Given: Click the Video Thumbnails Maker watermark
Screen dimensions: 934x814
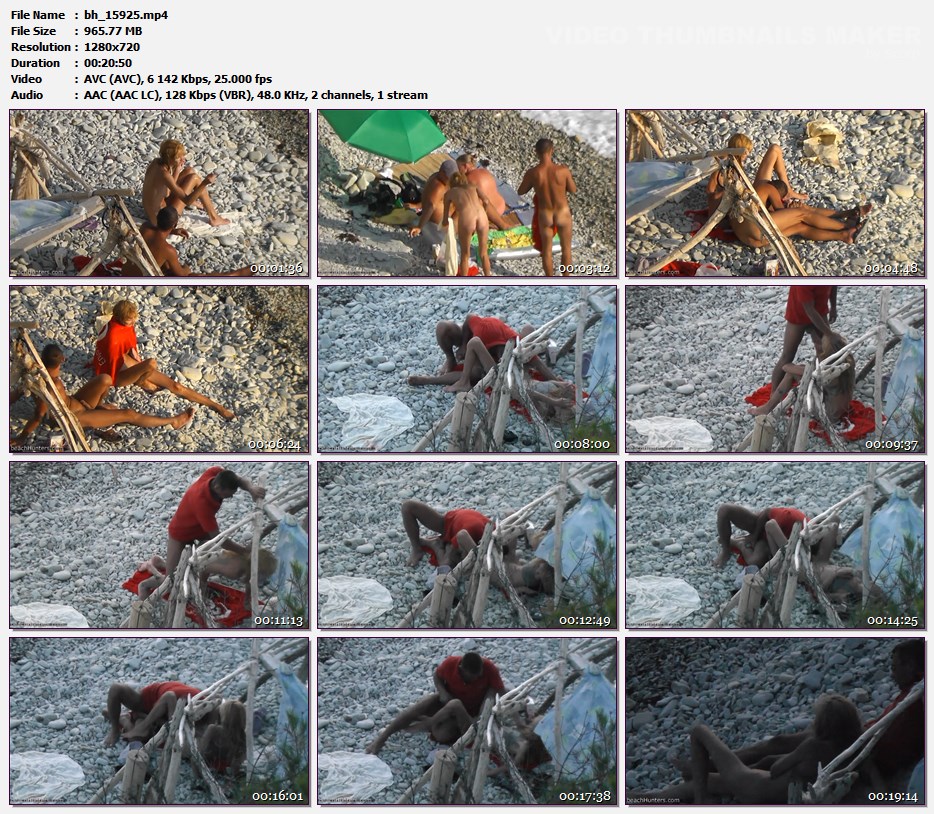Looking at the screenshot, I should pos(732,36).
